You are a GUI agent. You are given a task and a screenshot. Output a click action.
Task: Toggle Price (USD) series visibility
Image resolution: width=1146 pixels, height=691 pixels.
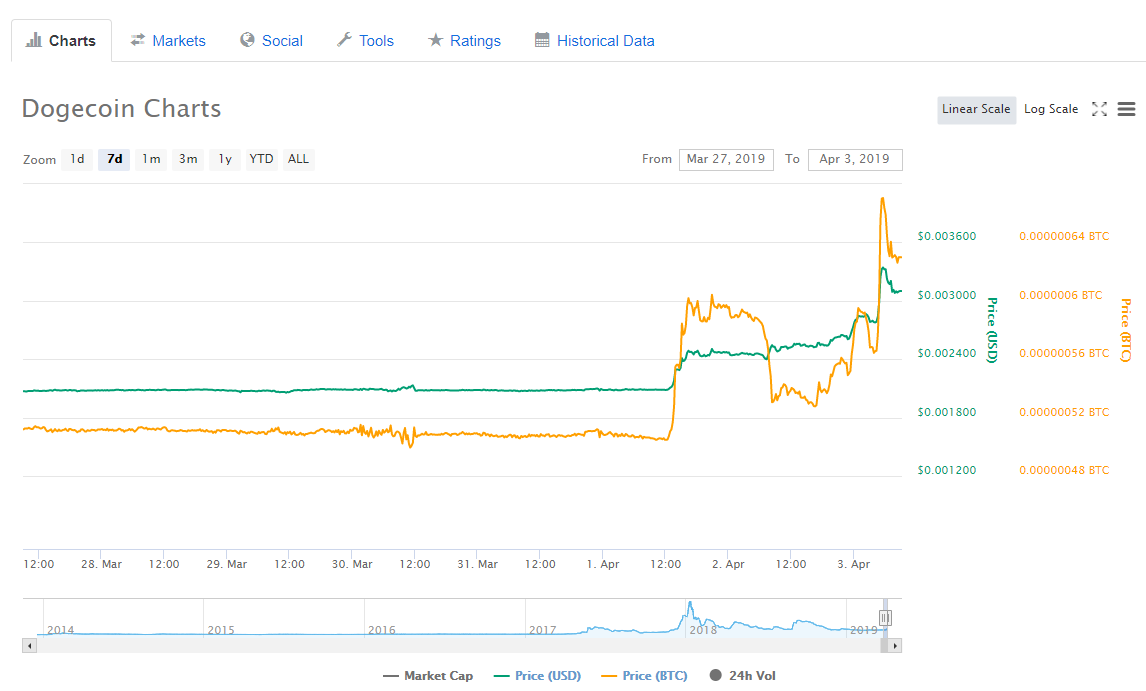[x=537, y=676]
